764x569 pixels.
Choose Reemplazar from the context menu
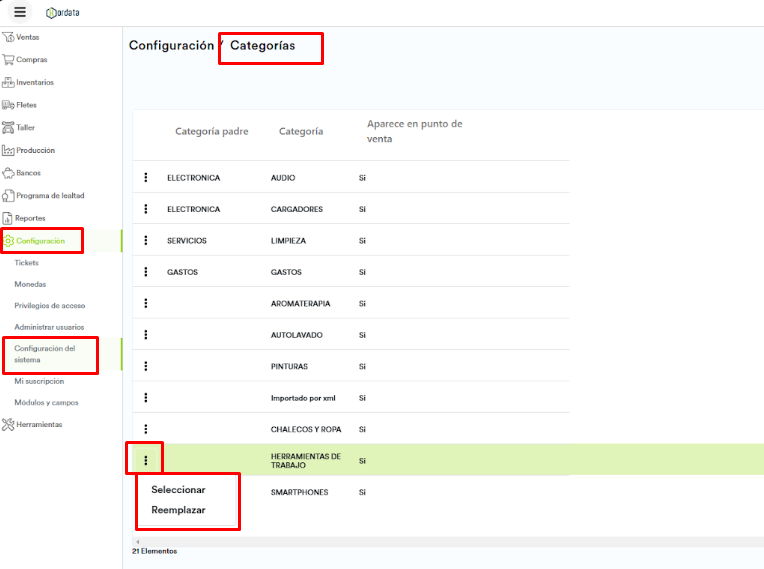178,510
